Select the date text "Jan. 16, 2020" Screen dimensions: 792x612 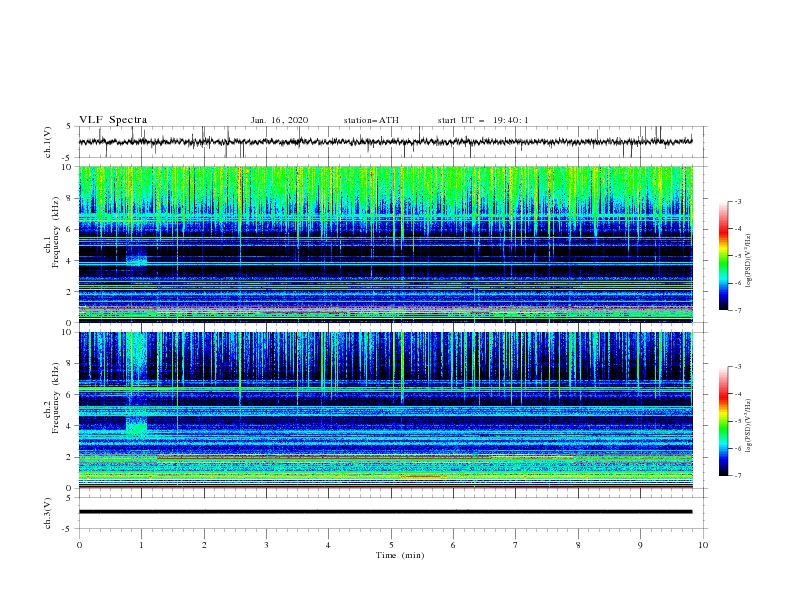(x=279, y=120)
